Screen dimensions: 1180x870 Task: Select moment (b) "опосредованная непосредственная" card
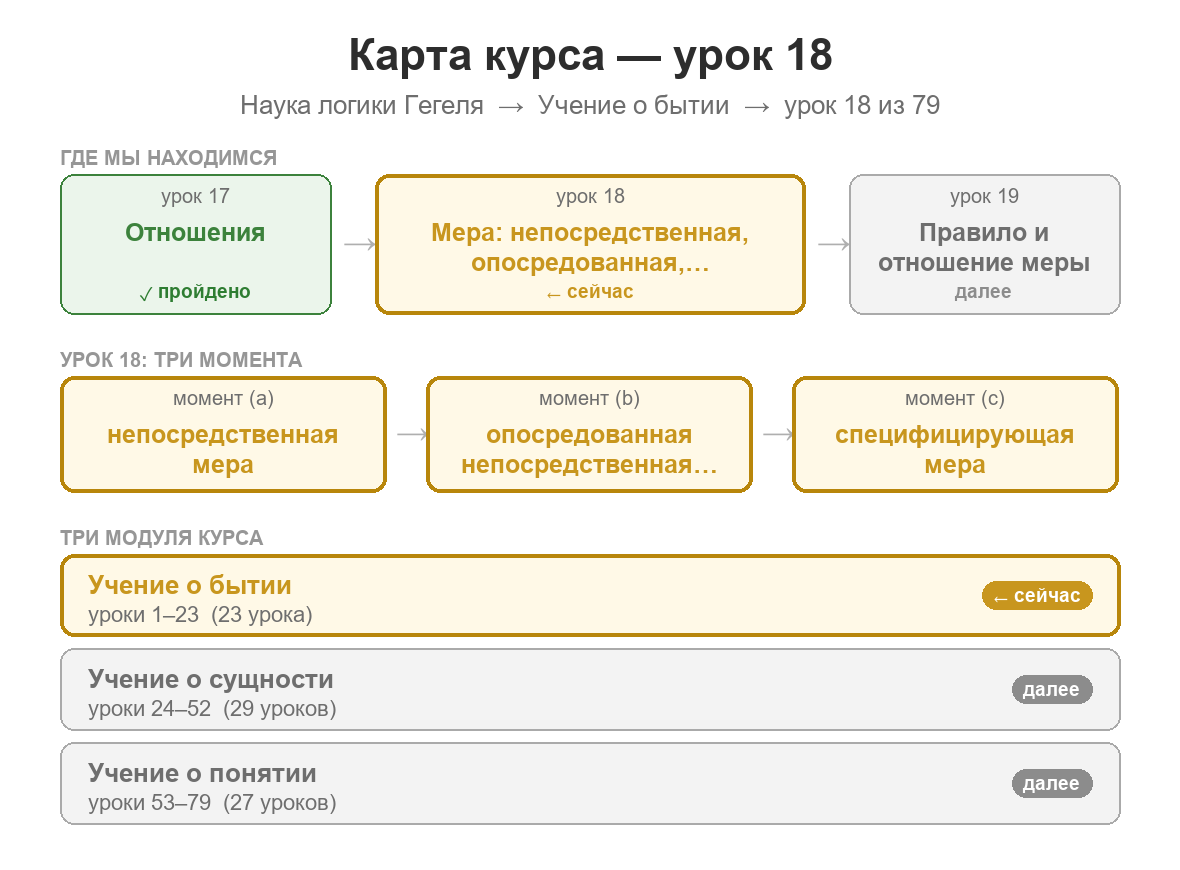coord(589,435)
